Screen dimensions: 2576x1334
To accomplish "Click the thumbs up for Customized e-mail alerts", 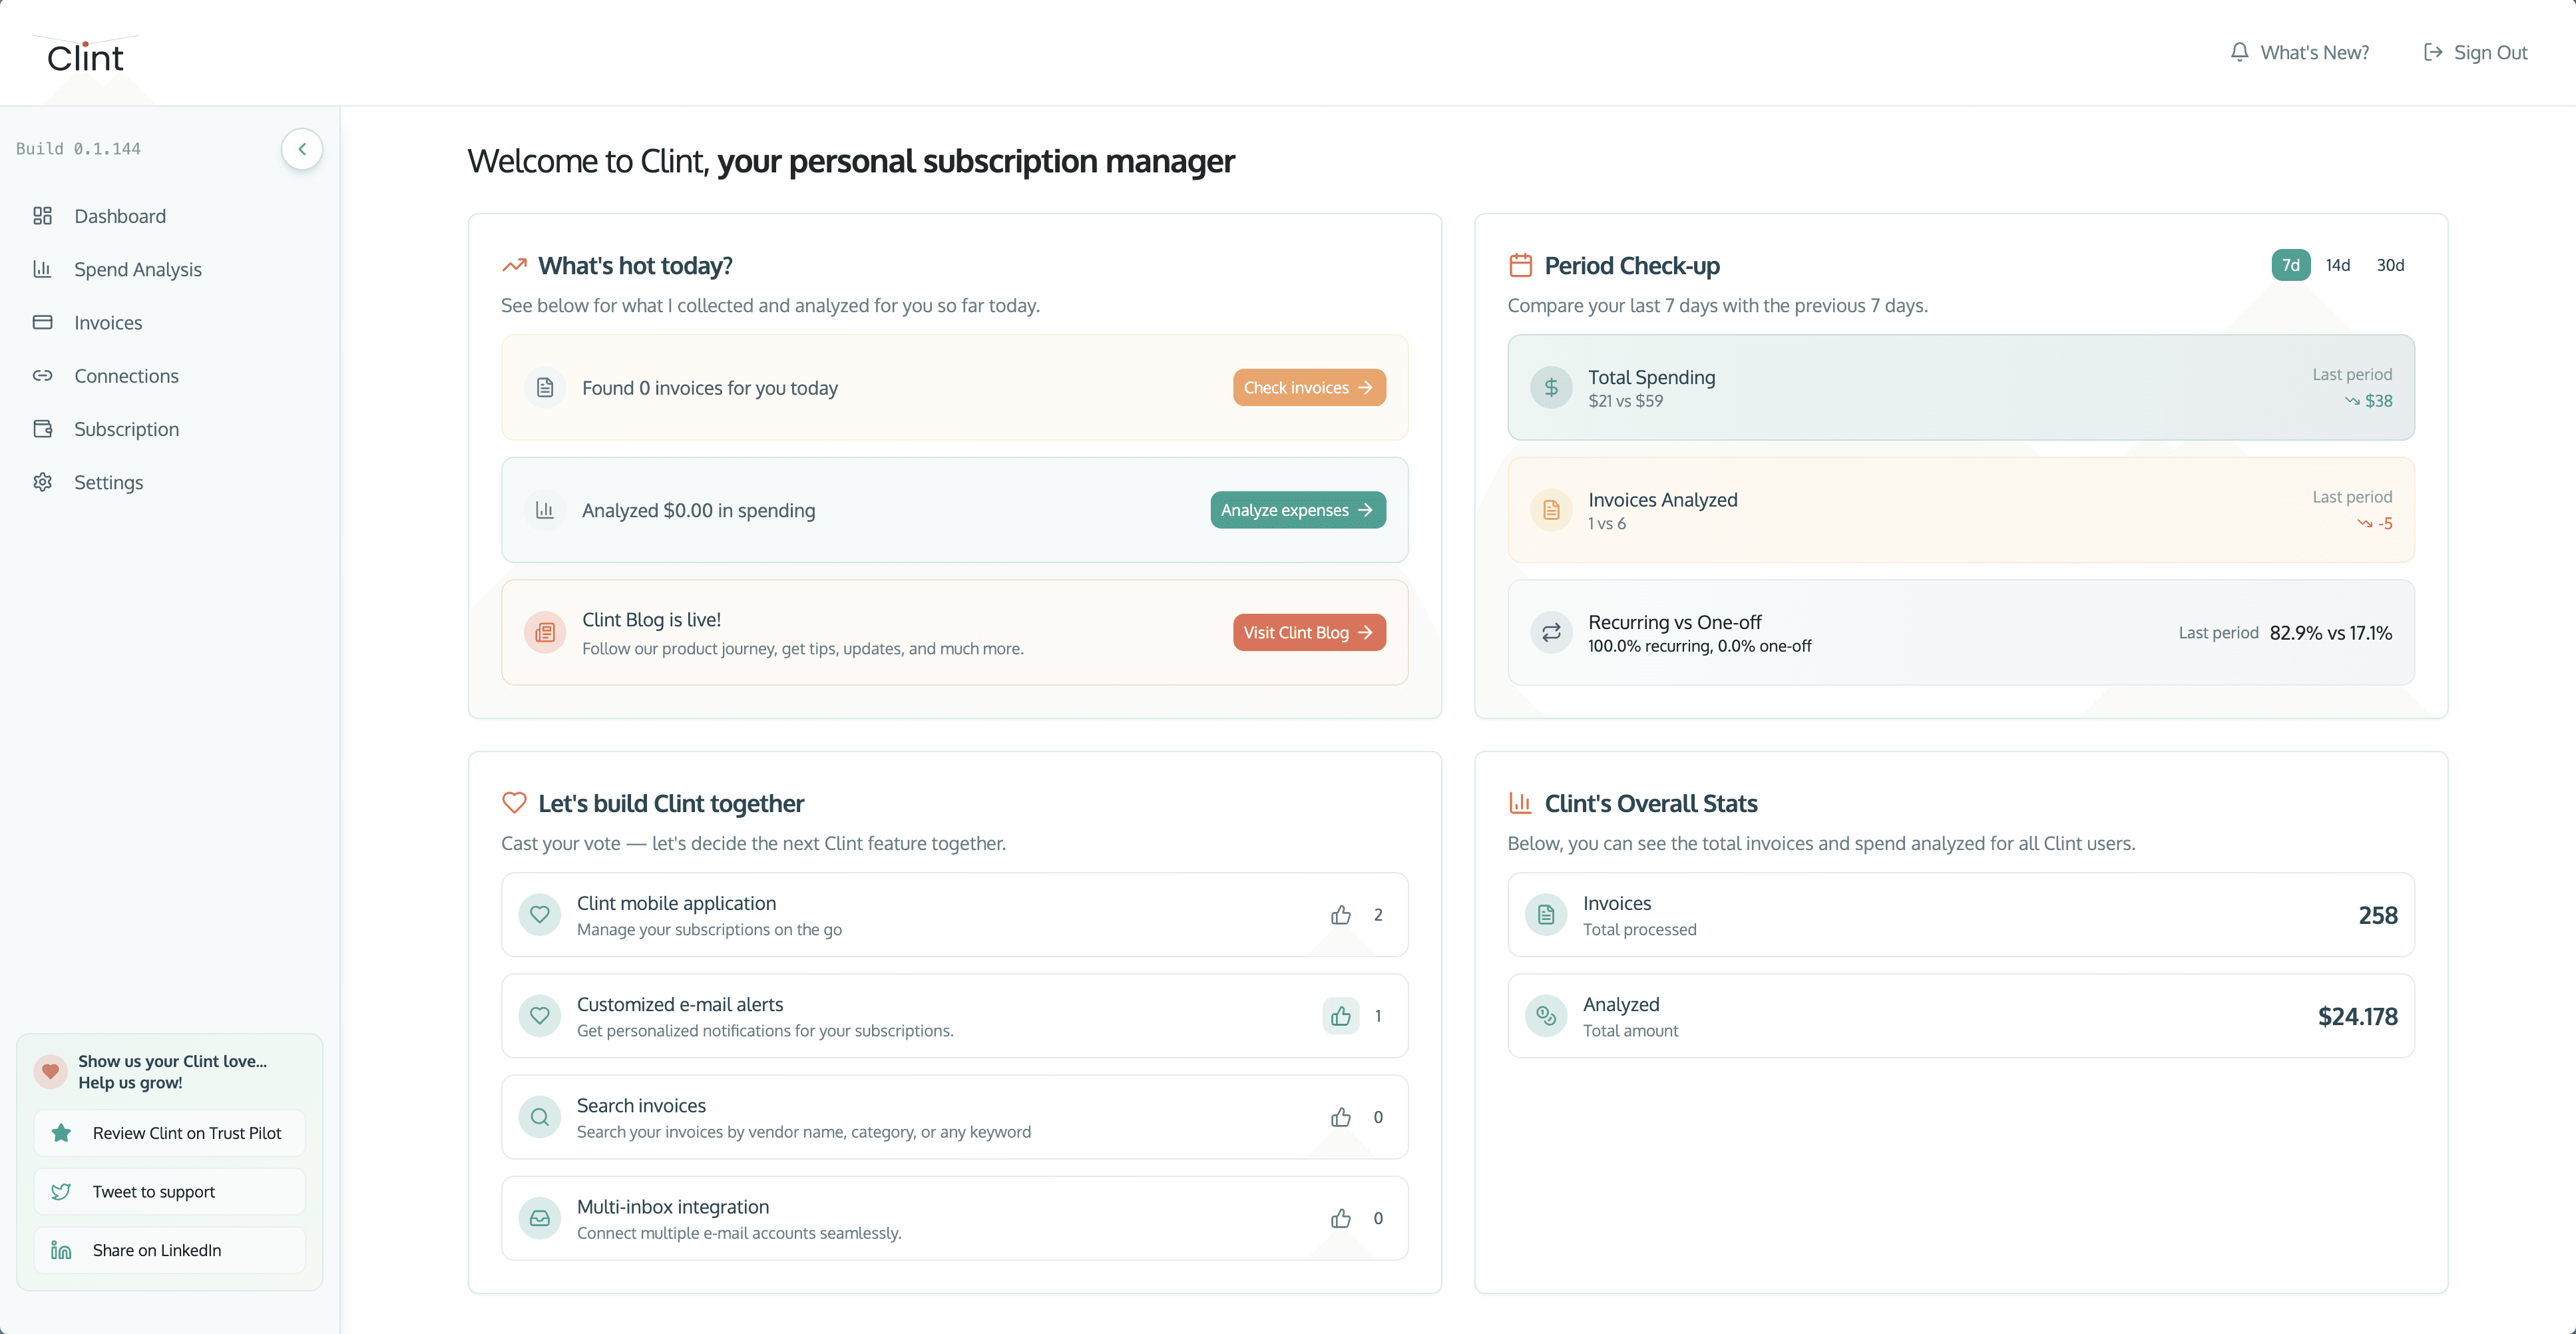I will (x=1341, y=1016).
